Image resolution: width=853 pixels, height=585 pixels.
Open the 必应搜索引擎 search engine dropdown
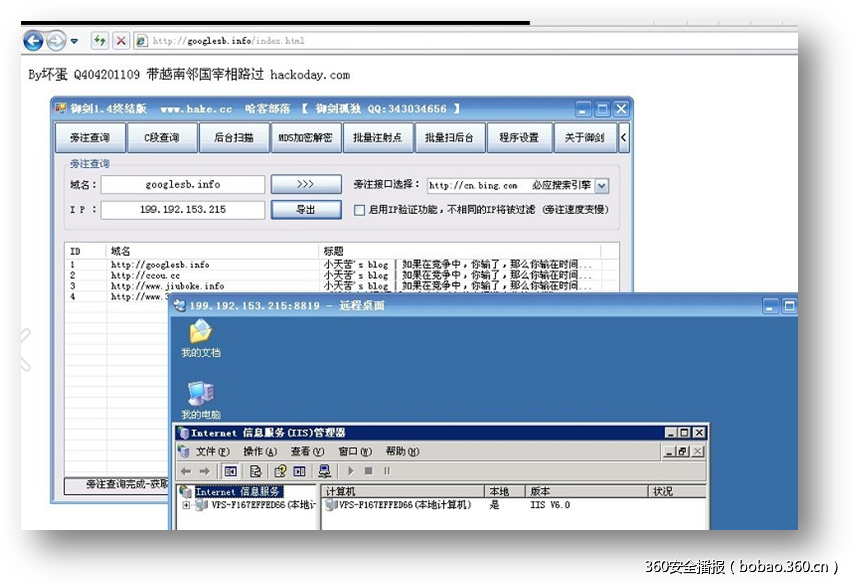click(604, 184)
